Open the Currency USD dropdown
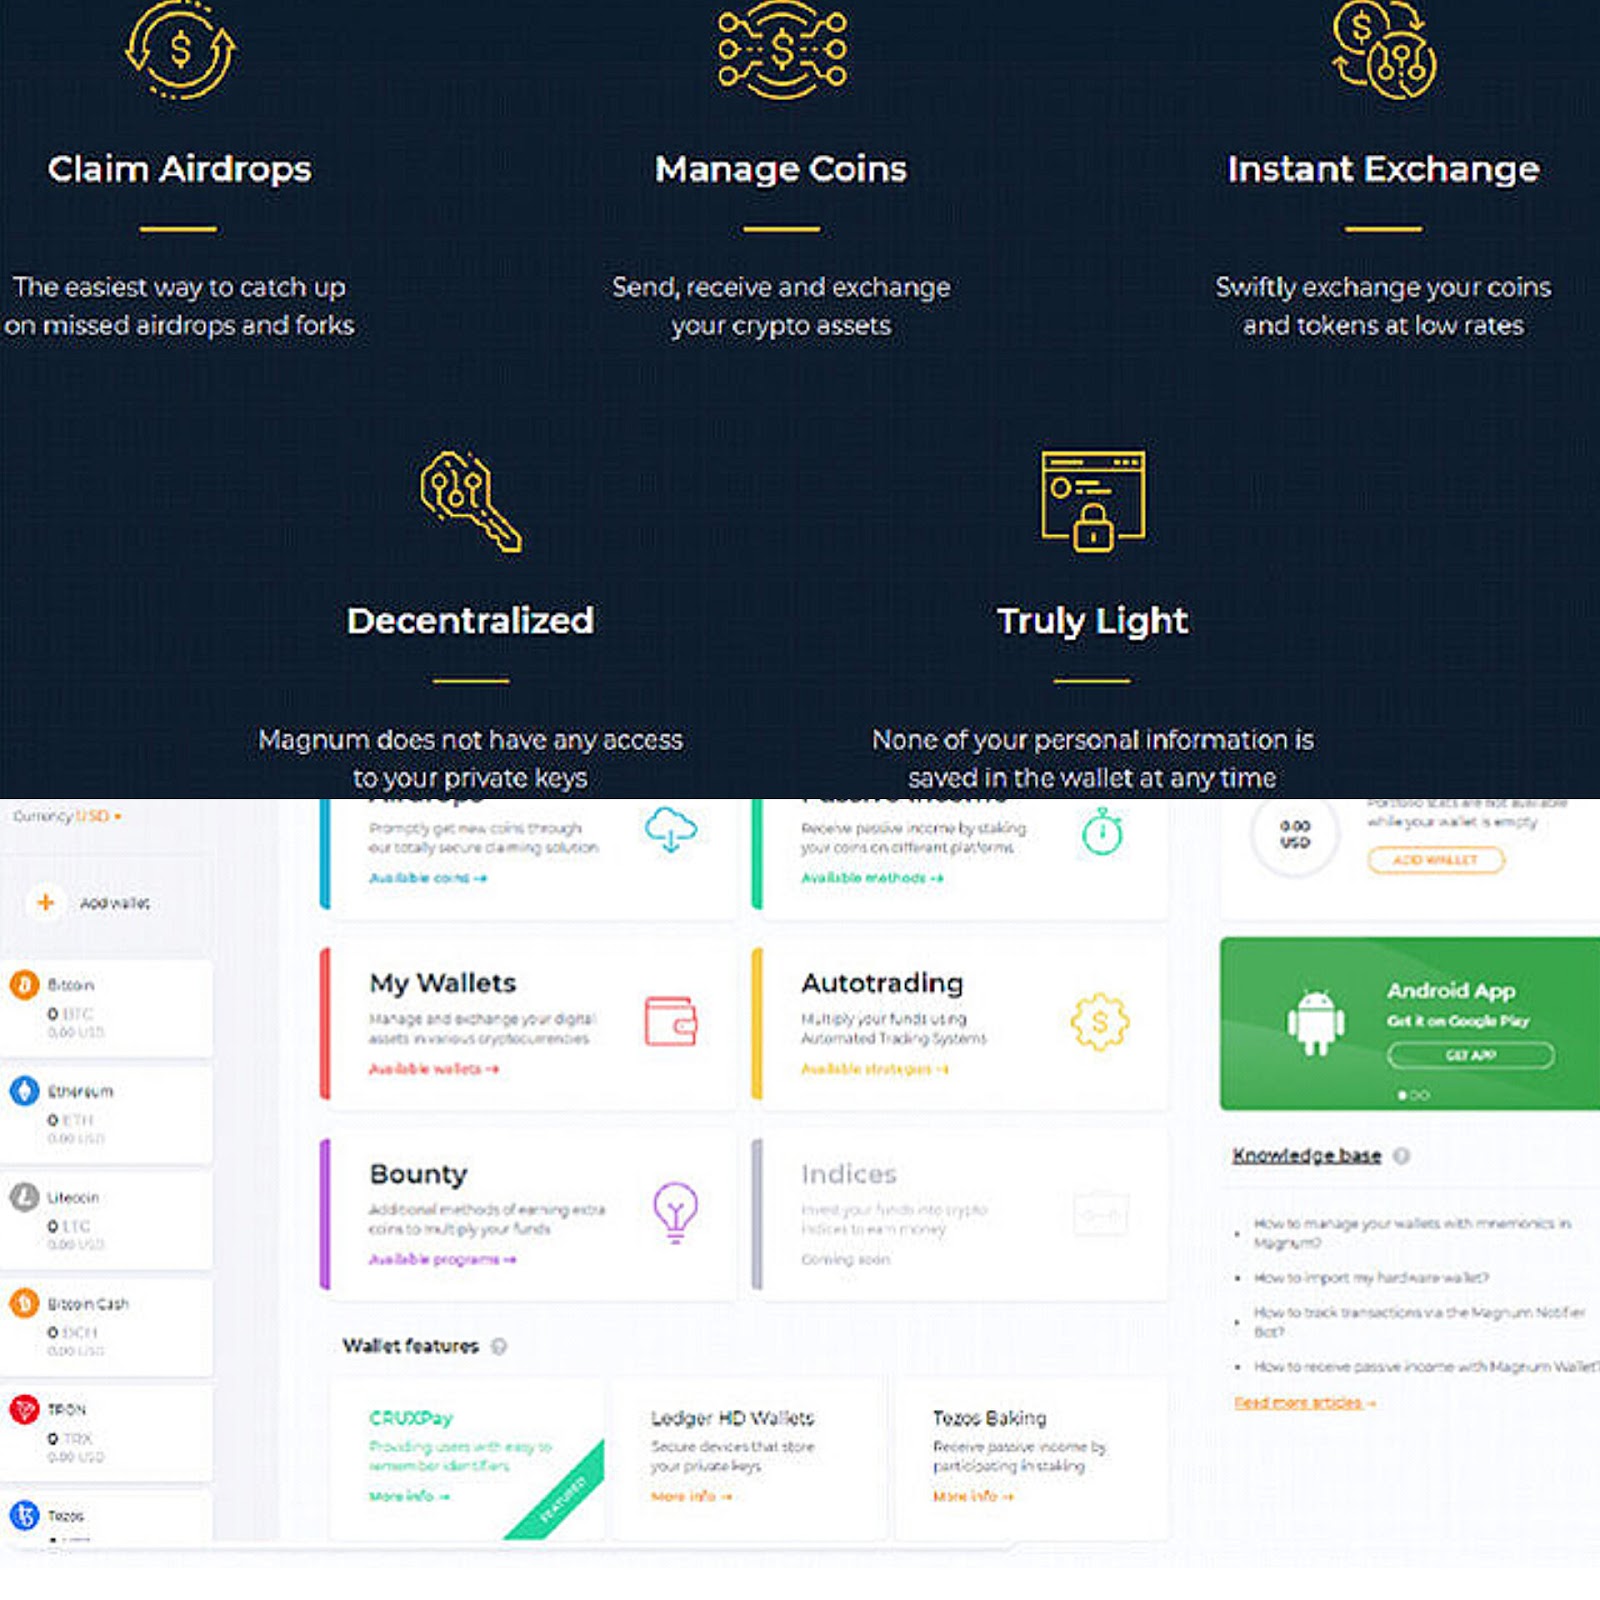Screen dimensions: 1600x1600 [x=67, y=816]
